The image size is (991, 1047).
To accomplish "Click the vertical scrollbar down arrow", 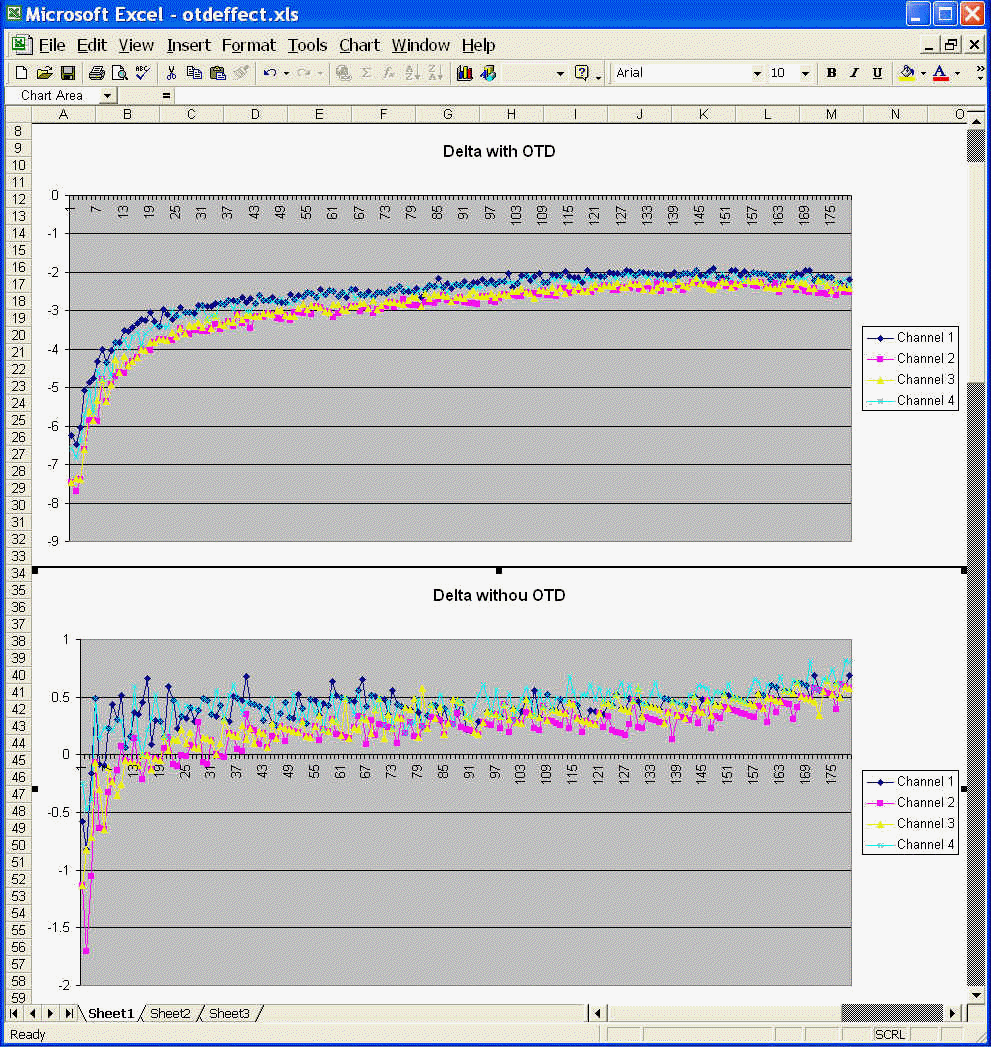I will (x=976, y=995).
